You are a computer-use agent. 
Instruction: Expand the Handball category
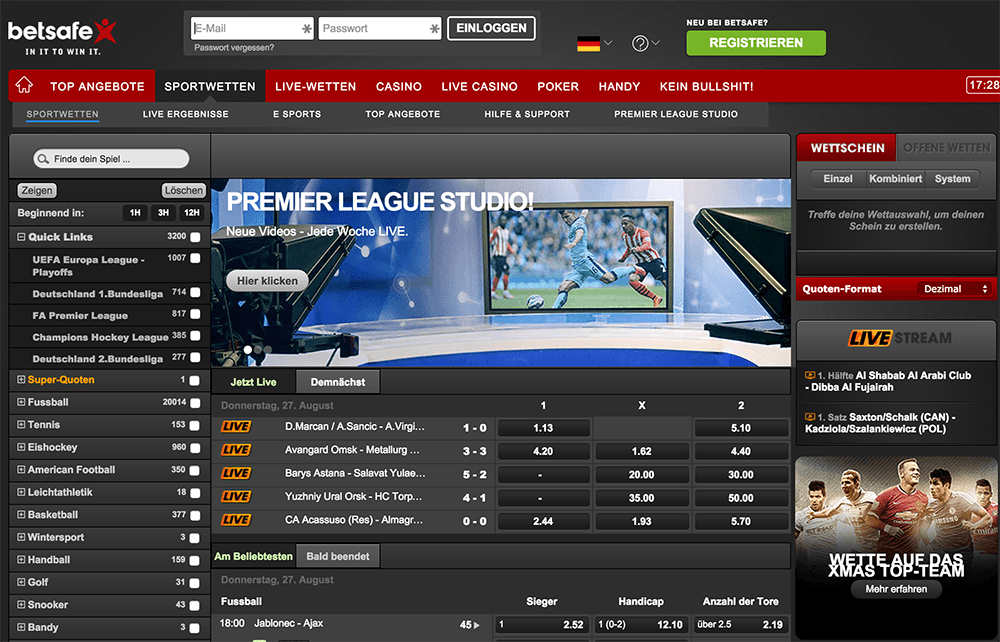point(21,560)
